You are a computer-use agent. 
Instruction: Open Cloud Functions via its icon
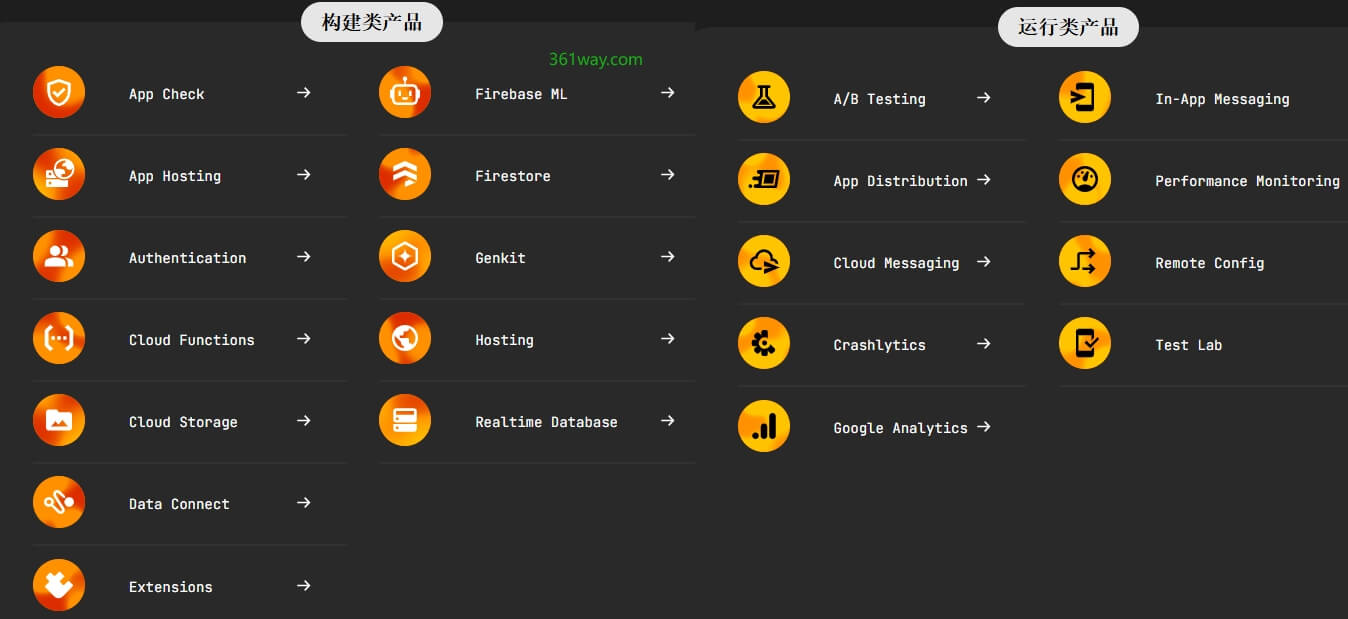tap(59, 338)
